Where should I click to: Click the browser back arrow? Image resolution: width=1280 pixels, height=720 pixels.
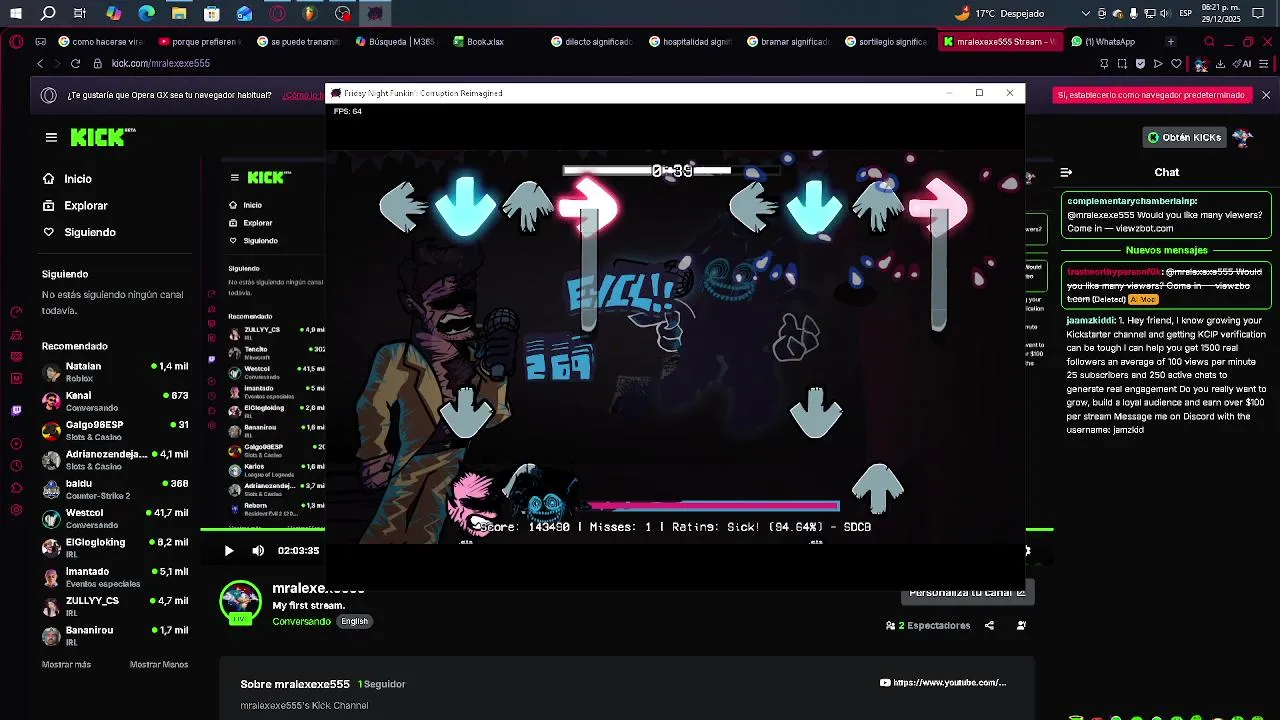40,64
